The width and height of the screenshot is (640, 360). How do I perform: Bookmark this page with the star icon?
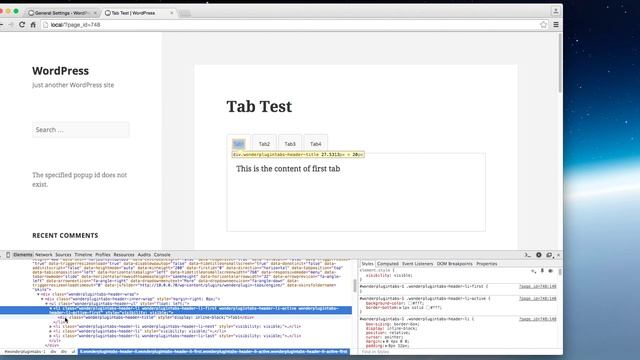(x=543, y=25)
